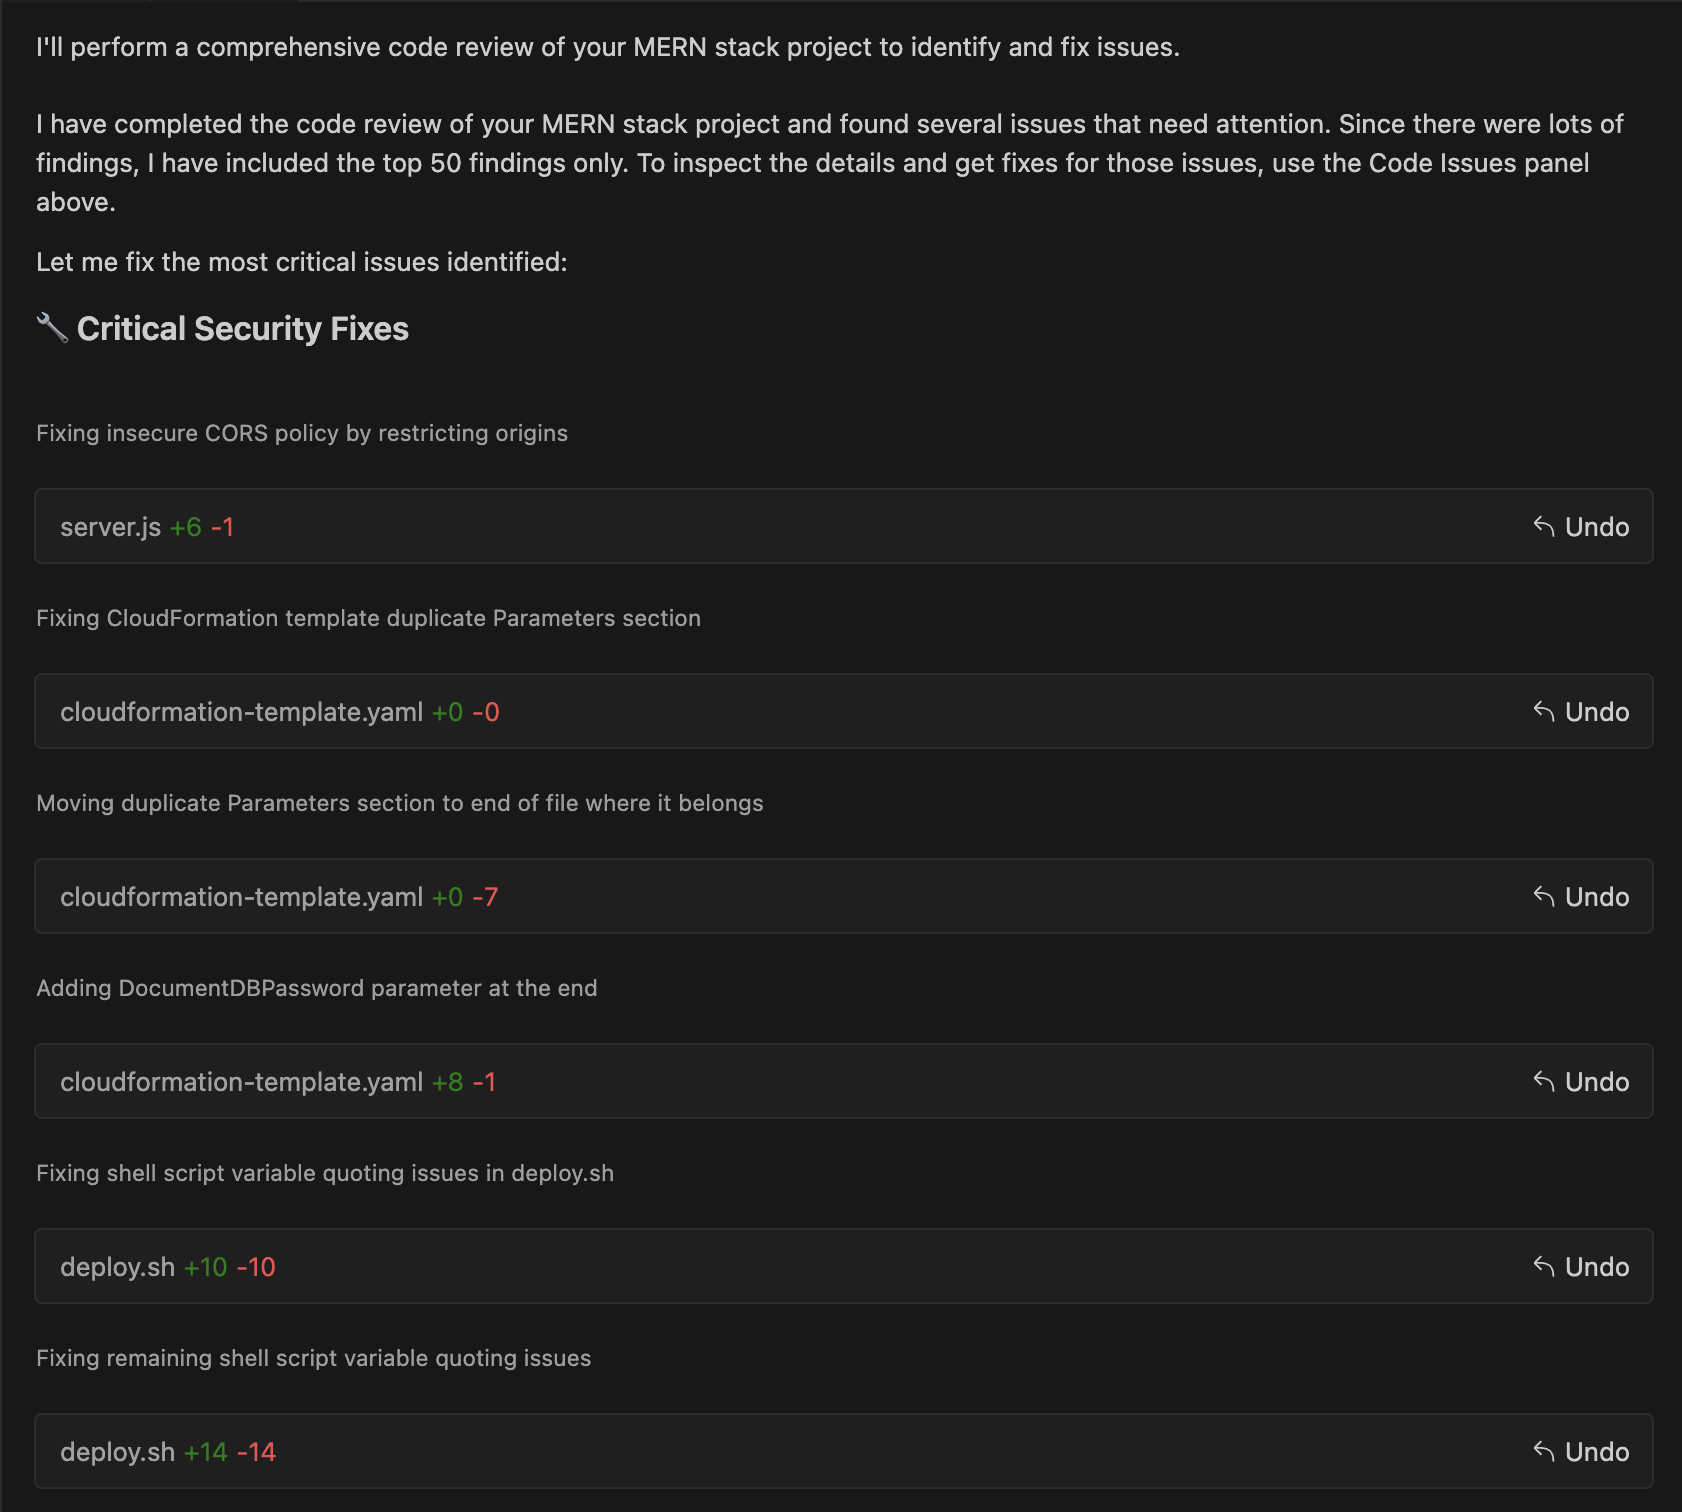Undo the cloudformation-template.yaml +8 -1 change
The image size is (1682, 1512).
coord(1581,1082)
